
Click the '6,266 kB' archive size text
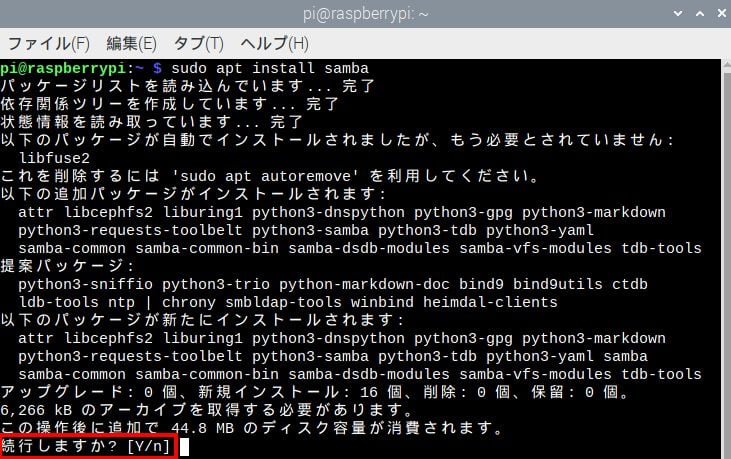pyautogui.click(x=36, y=411)
